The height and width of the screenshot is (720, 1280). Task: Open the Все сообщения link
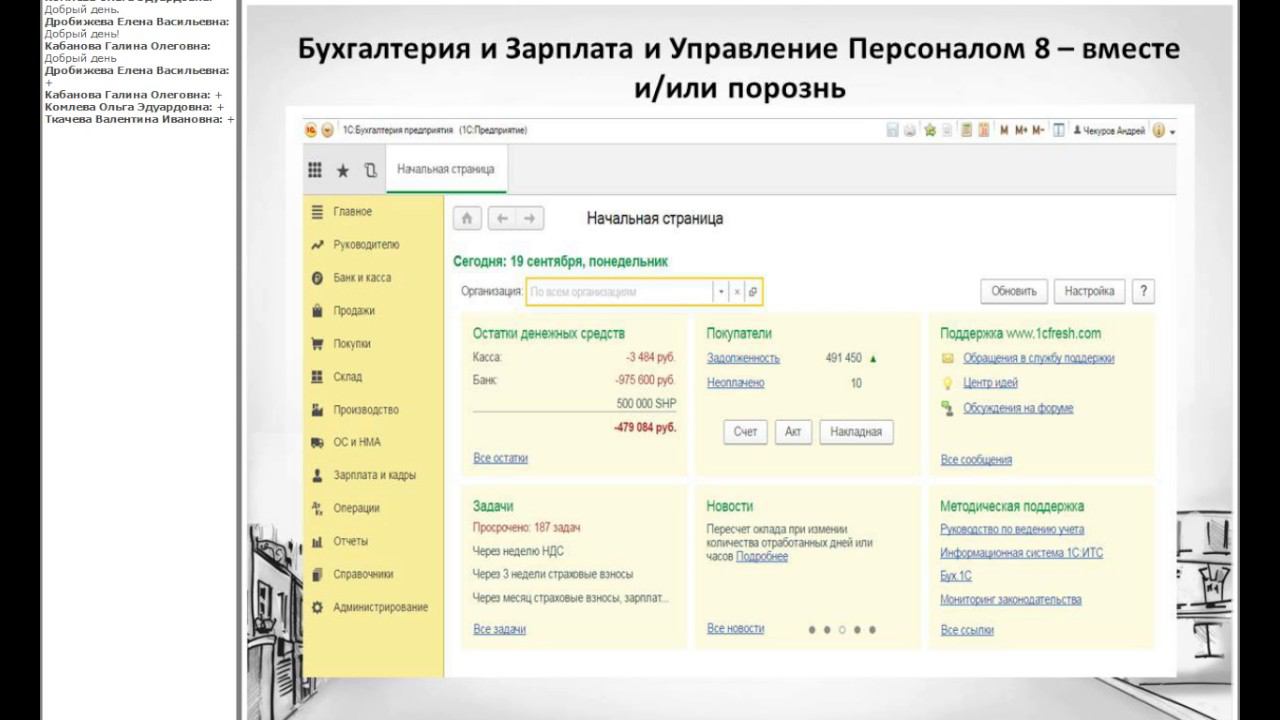click(x=976, y=460)
